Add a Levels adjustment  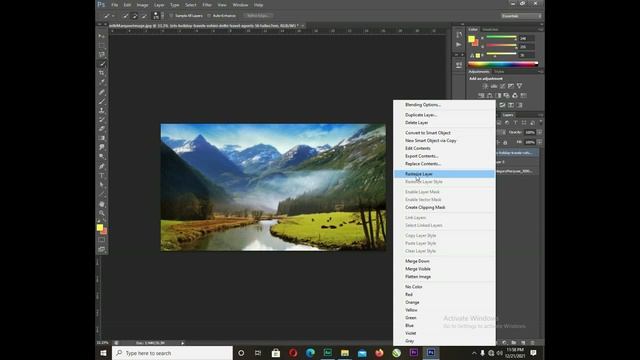[494, 86]
